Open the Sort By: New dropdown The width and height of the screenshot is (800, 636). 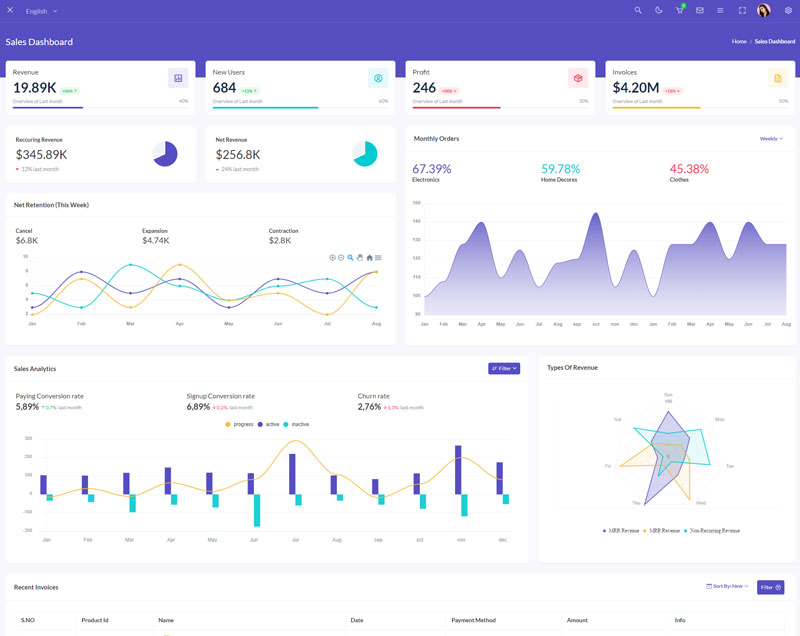pos(729,586)
